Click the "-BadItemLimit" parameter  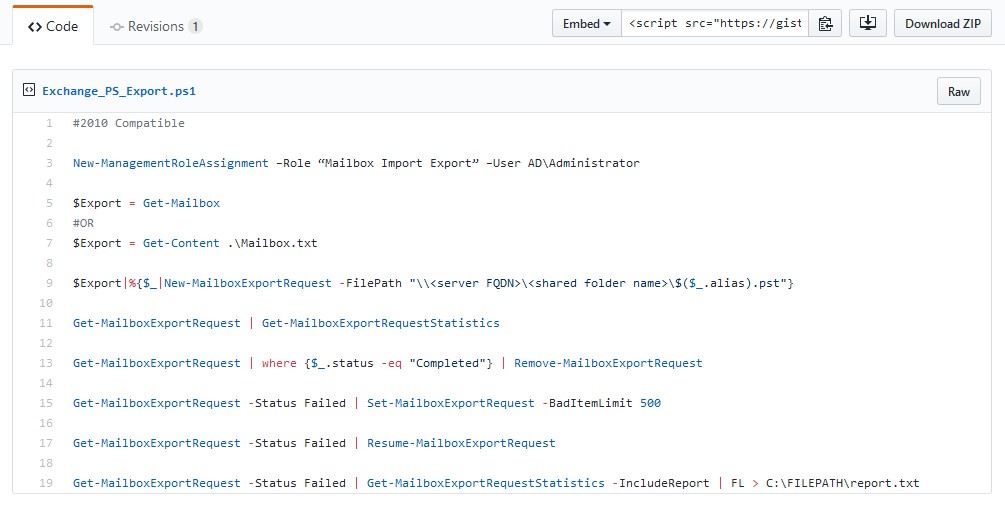click(587, 403)
